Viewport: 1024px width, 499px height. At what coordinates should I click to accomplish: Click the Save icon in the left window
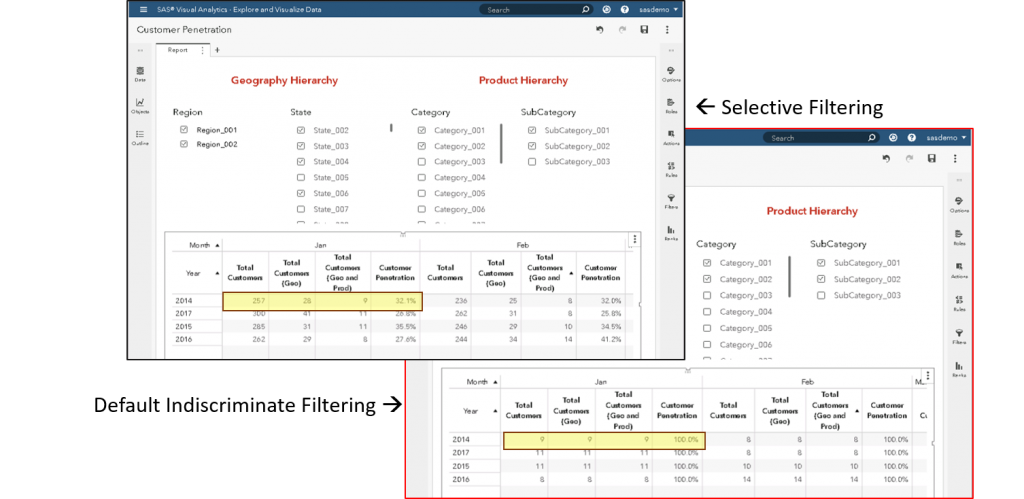pos(644,30)
